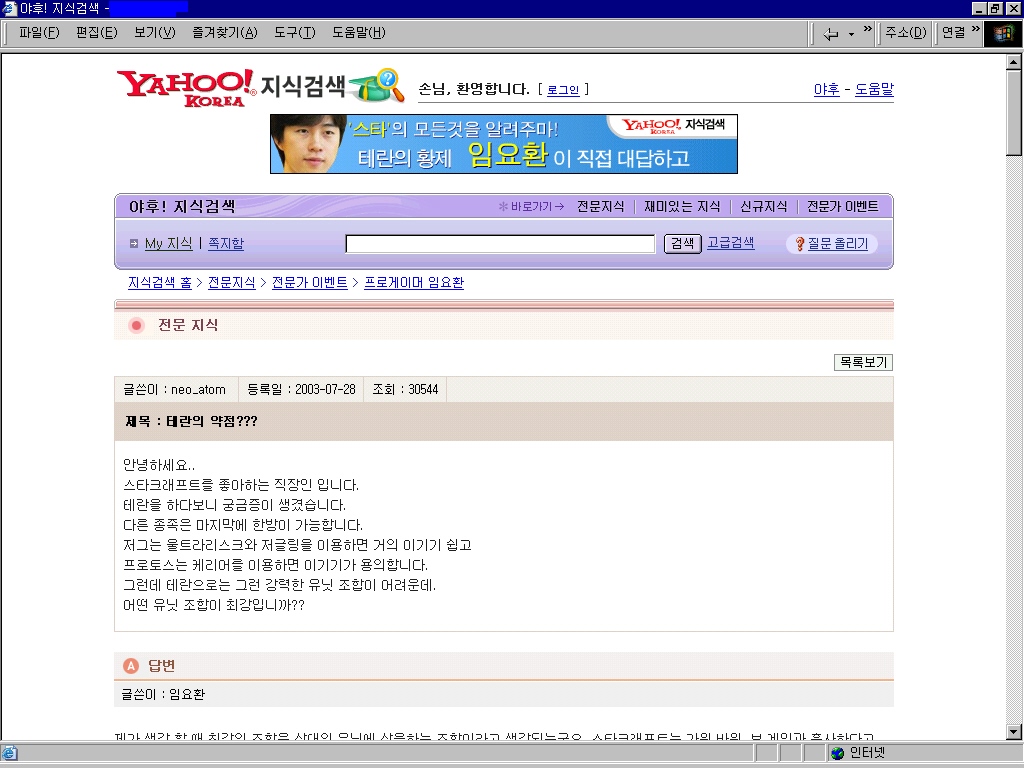Click the red circle icon beside 전문 지식
The image size is (1024, 768).
tap(136, 325)
